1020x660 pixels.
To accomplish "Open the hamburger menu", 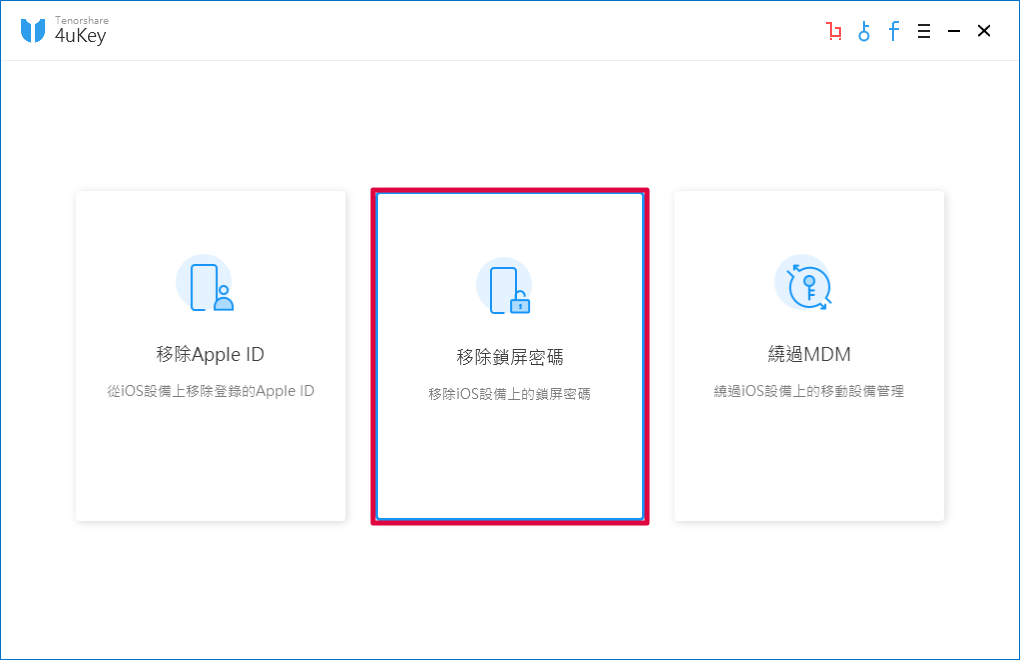I will (x=924, y=31).
